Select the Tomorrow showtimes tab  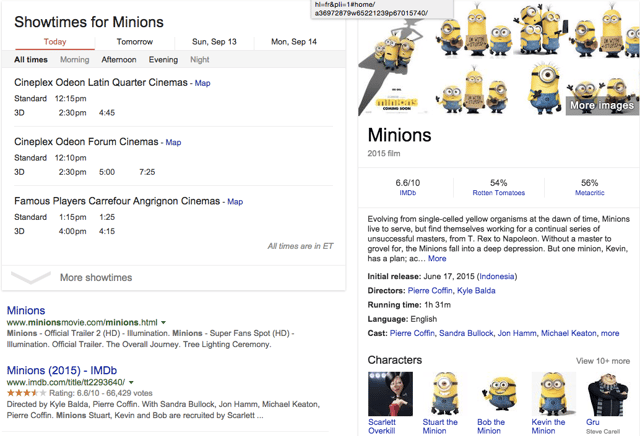click(x=135, y=42)
